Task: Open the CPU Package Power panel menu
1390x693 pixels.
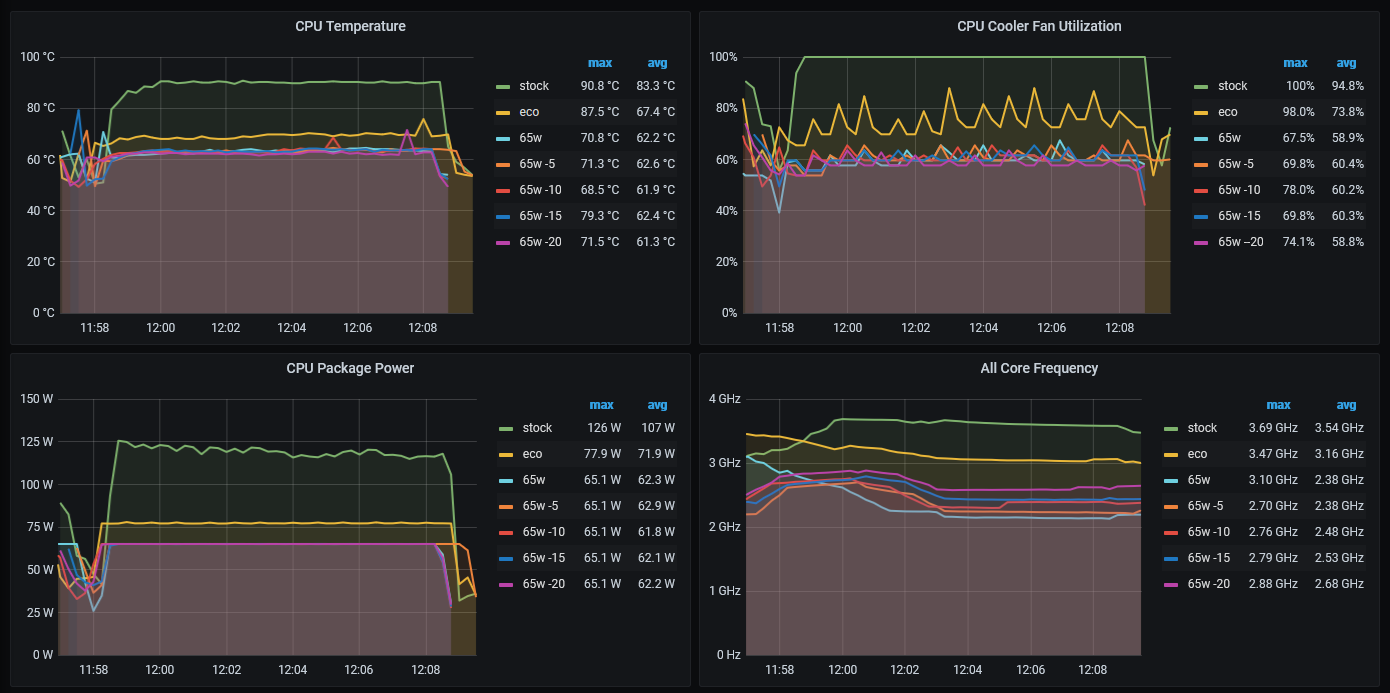Action: point(350,369)
